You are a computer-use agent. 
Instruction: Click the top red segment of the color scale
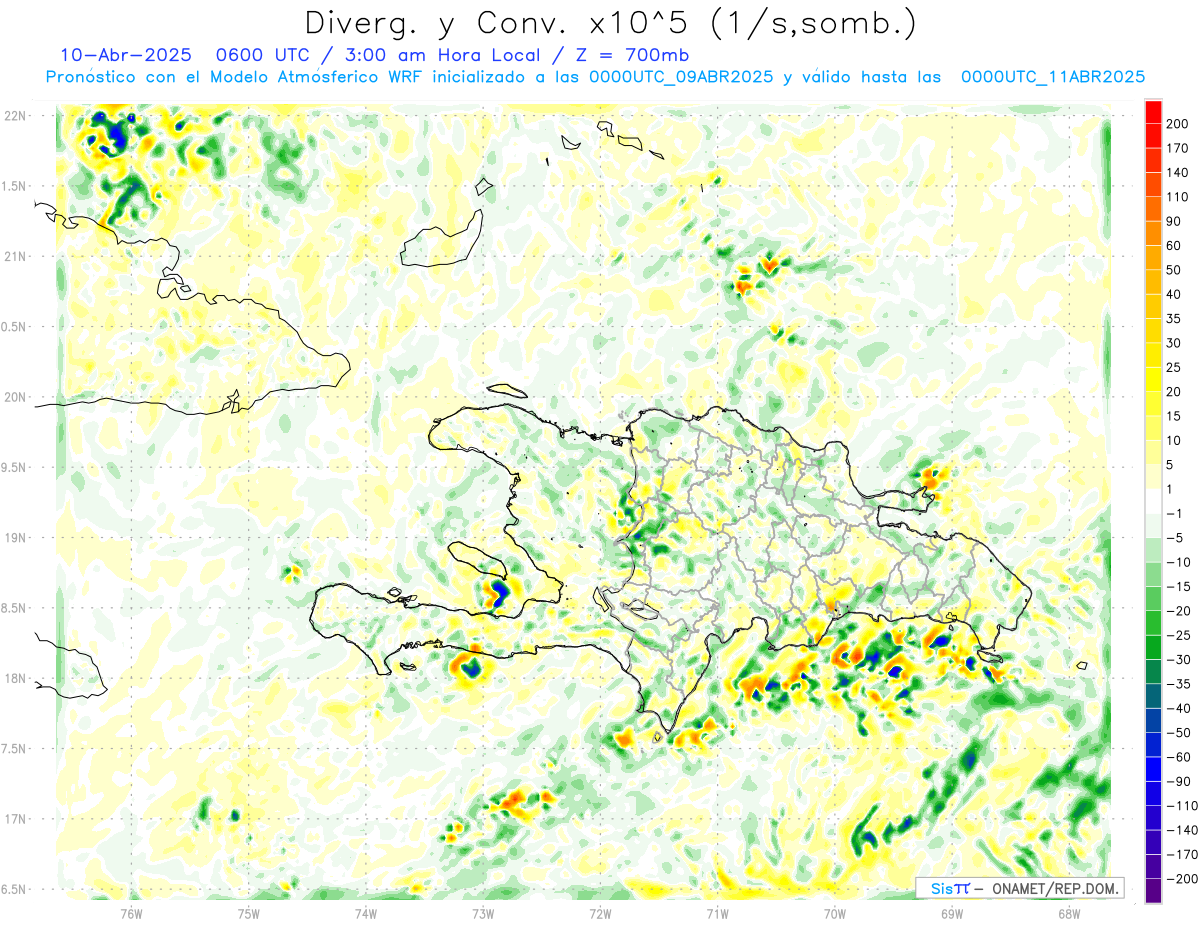click(x=1153, y=111)
